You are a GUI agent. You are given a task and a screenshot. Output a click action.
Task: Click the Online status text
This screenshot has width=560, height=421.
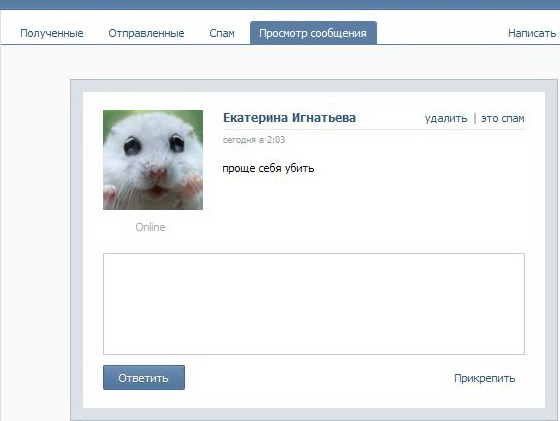(x=150, y=227)
